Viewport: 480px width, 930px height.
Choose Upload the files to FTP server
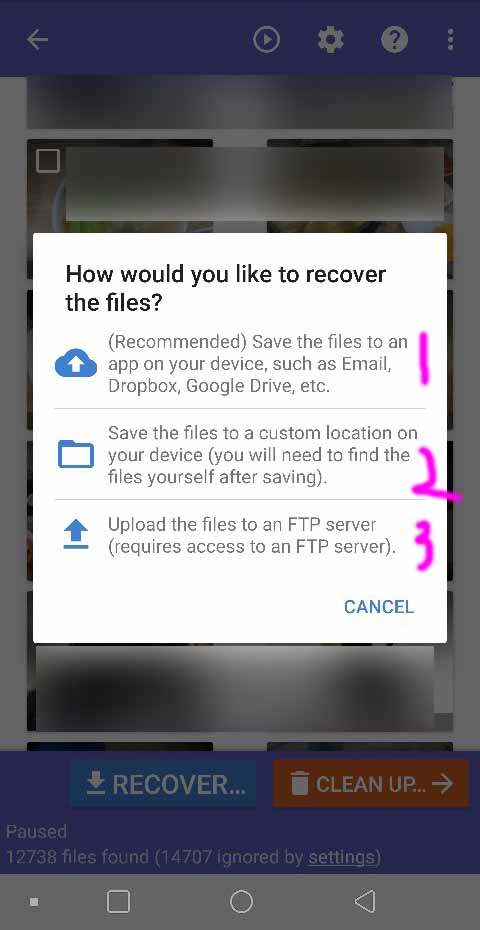[x=240, y=535]
